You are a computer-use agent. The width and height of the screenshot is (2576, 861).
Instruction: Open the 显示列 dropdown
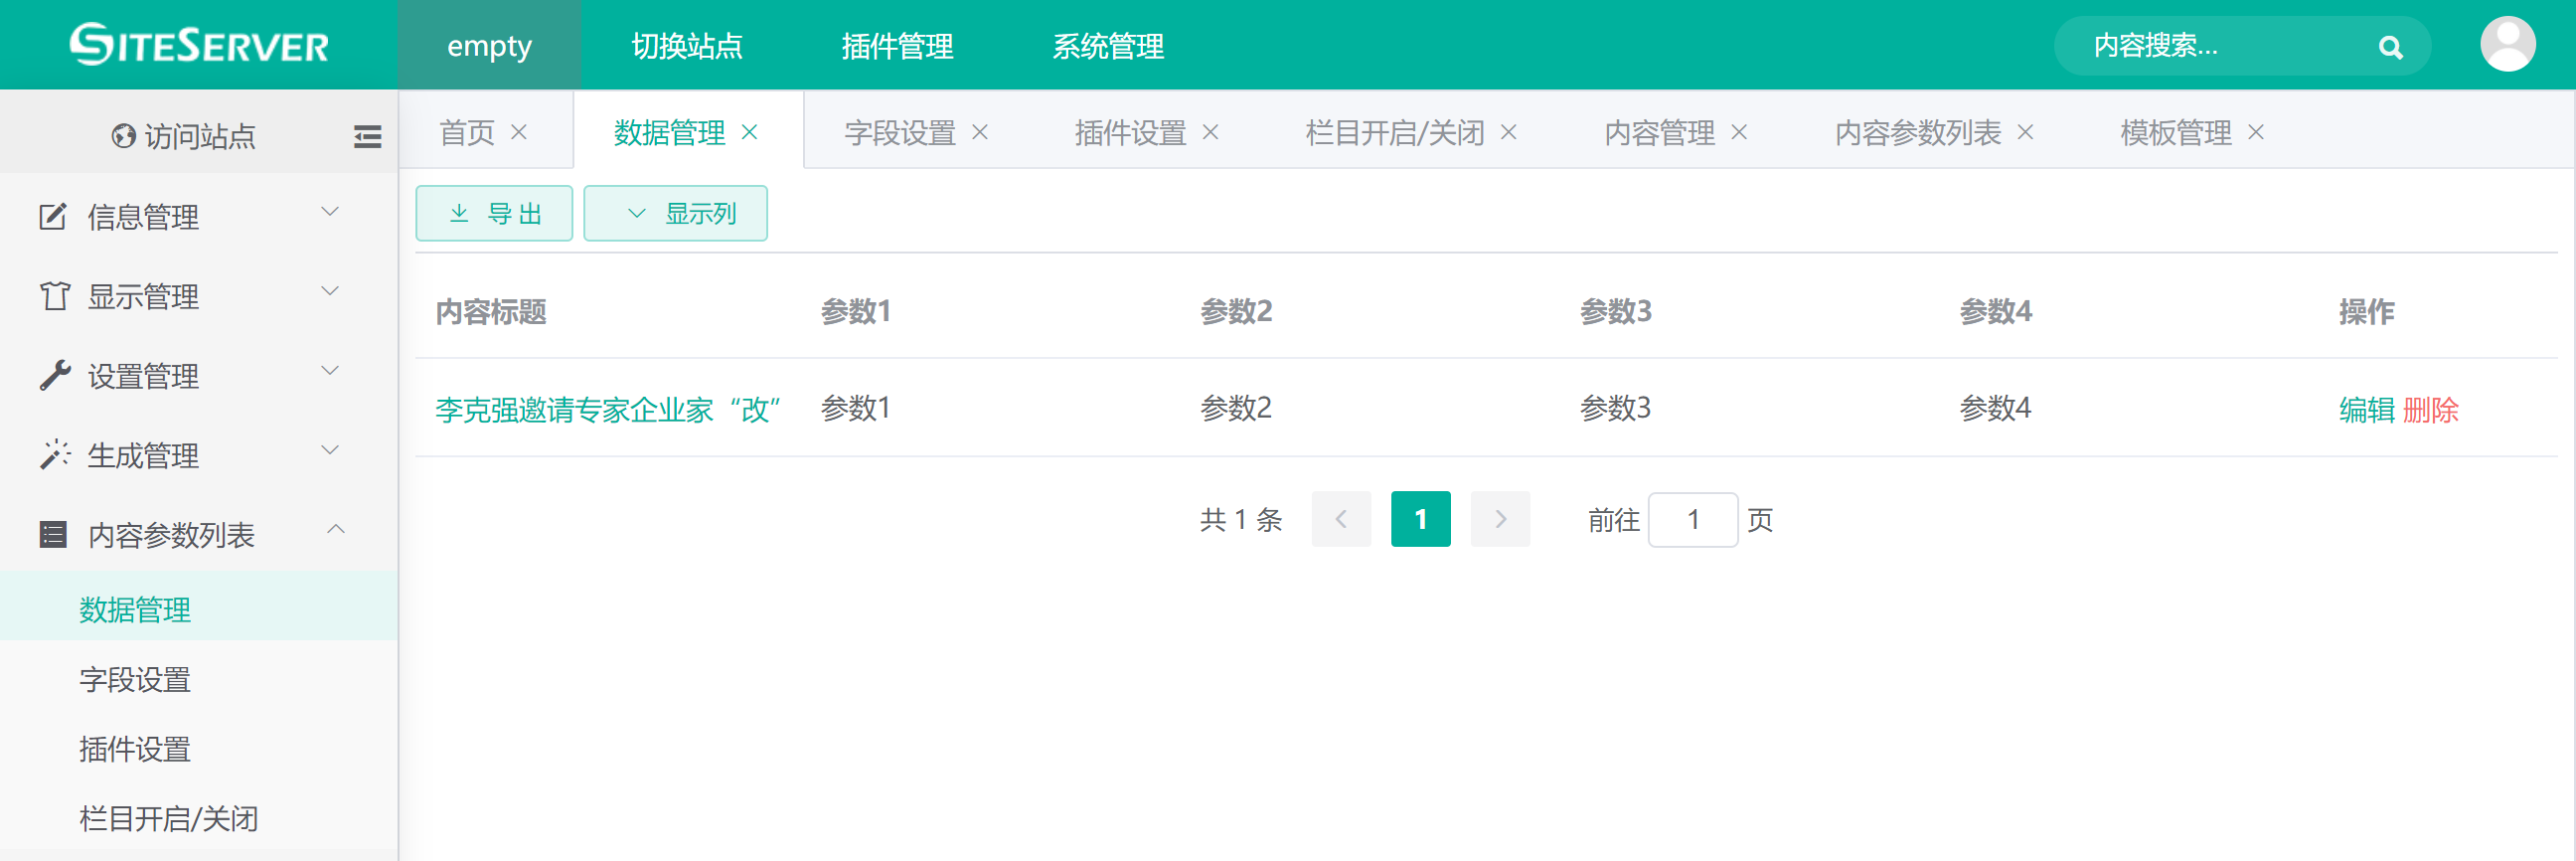click(676, 213)
